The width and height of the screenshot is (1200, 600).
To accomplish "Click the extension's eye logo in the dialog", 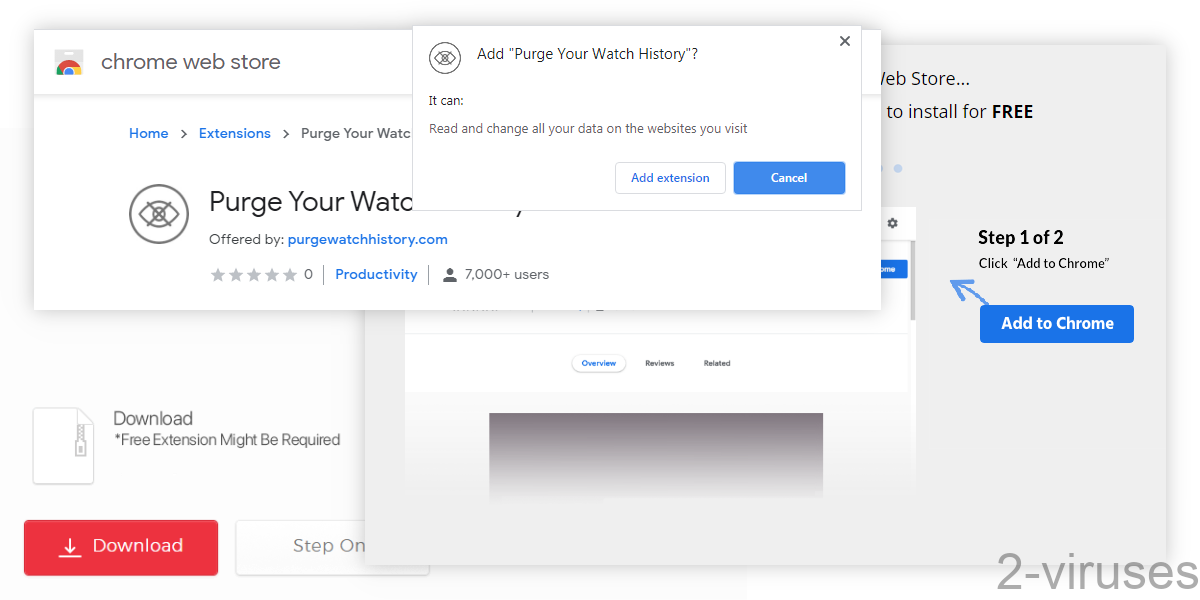I will pyautogui.click(x=445, y=58).
